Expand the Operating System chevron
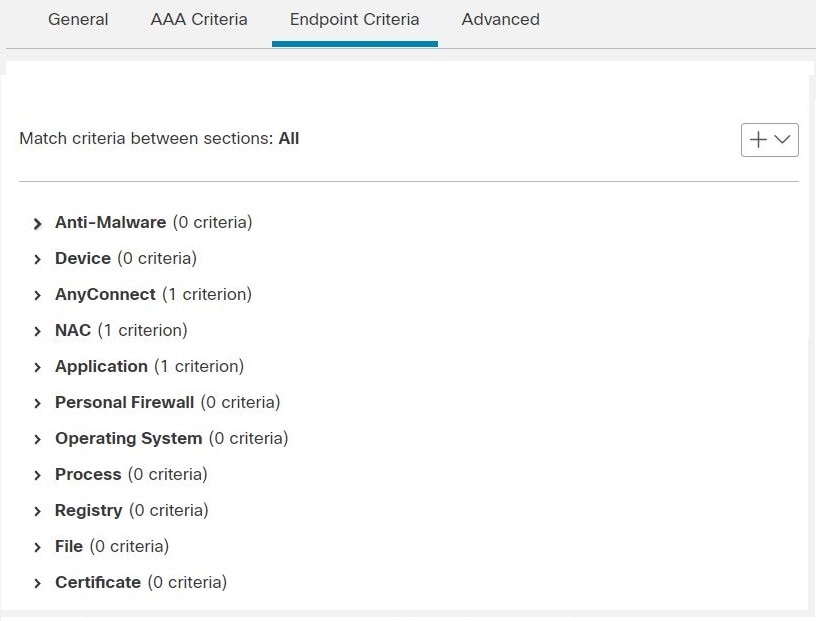Image resolution: width=816 pixels, height=621 pixels. coord(37,439)
